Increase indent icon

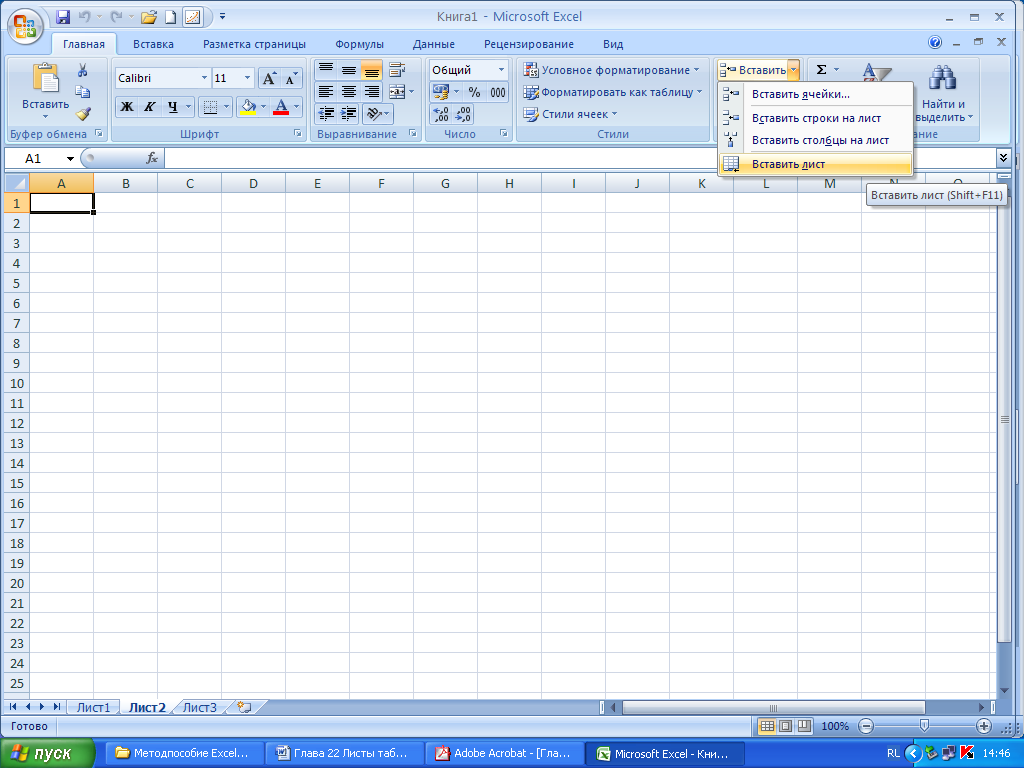point(349,114)
